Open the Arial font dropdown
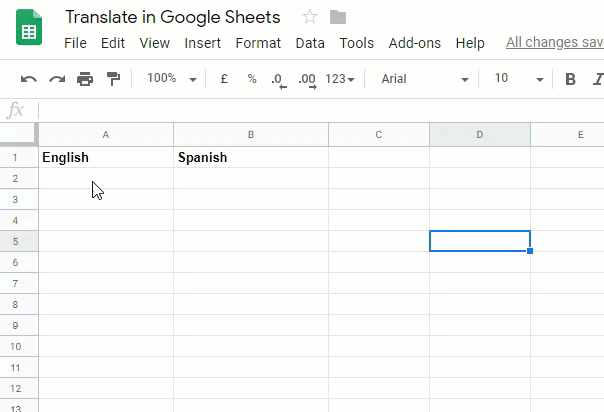The height and width of the screenshot is (412, 604). [425, 79]
